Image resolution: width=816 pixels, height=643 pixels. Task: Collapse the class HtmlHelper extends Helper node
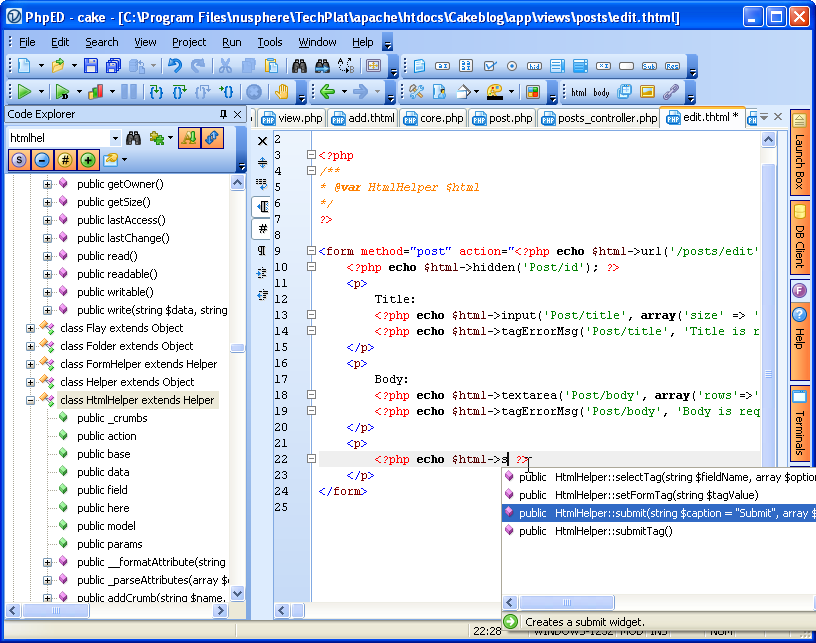30,400
